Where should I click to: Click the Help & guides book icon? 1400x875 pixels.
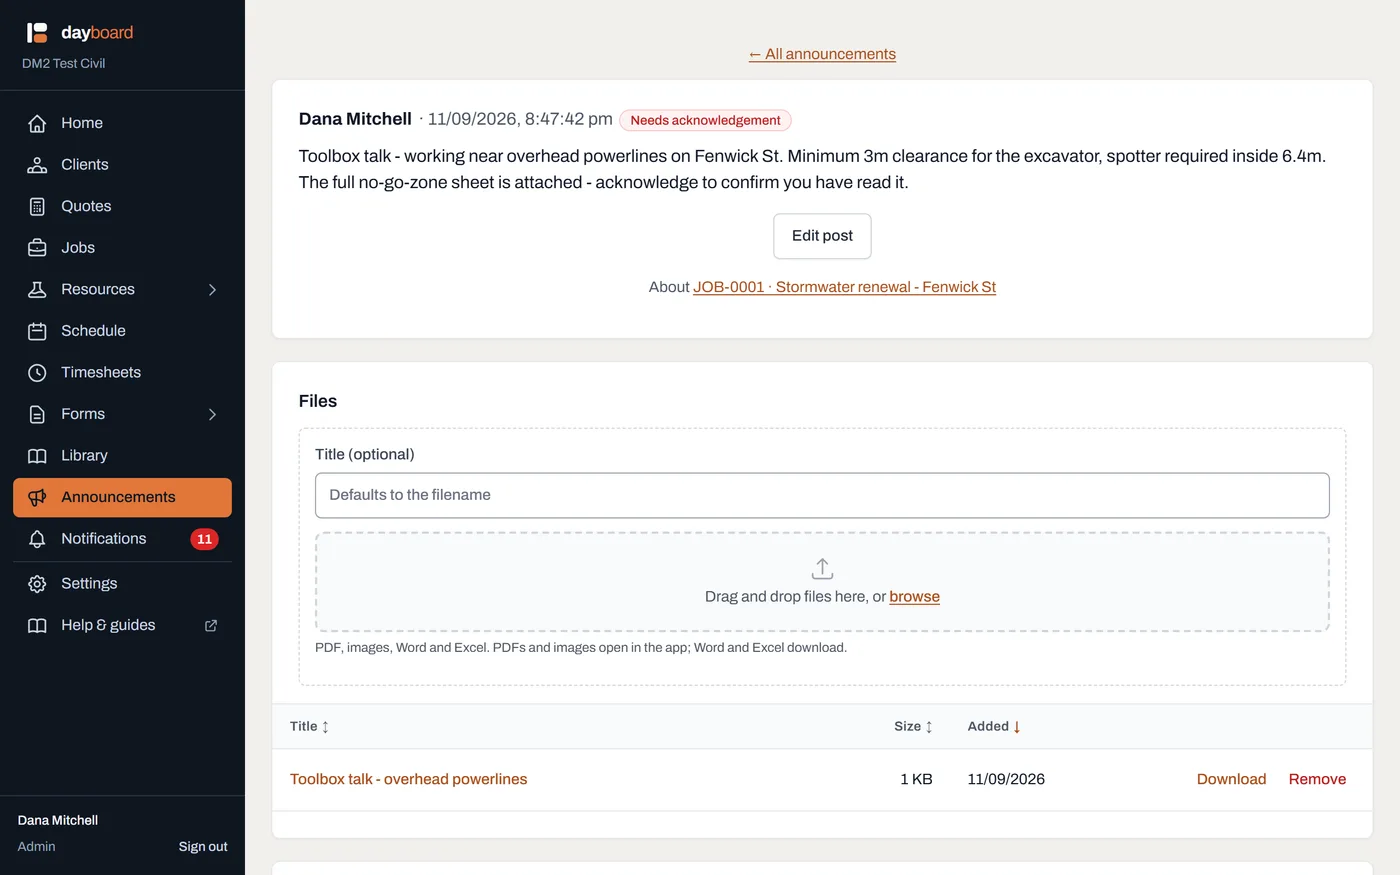point(37,625)
